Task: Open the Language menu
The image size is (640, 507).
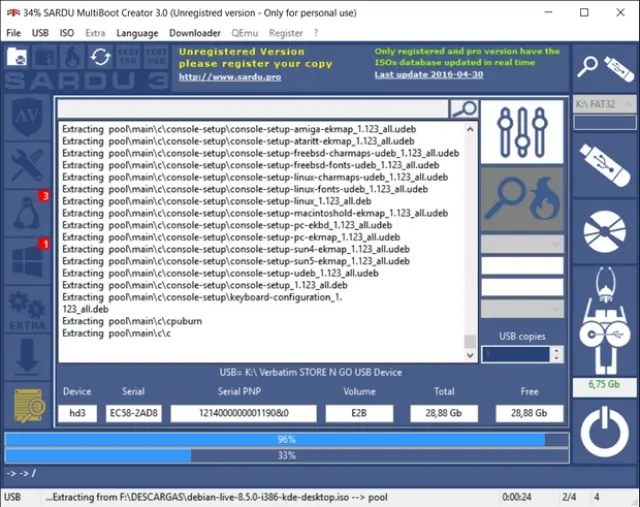Action: tap(137, 33)
